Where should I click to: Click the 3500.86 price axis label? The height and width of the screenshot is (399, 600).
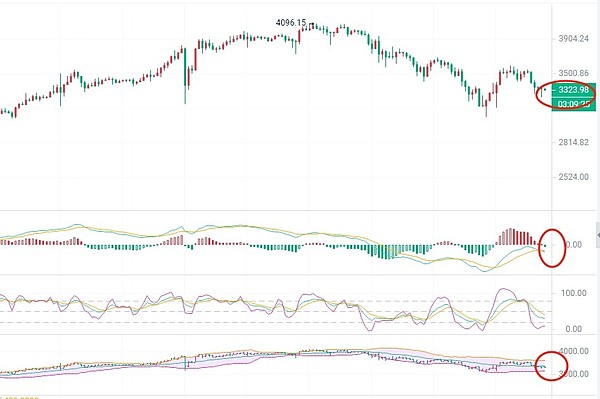tap(574, 73)
